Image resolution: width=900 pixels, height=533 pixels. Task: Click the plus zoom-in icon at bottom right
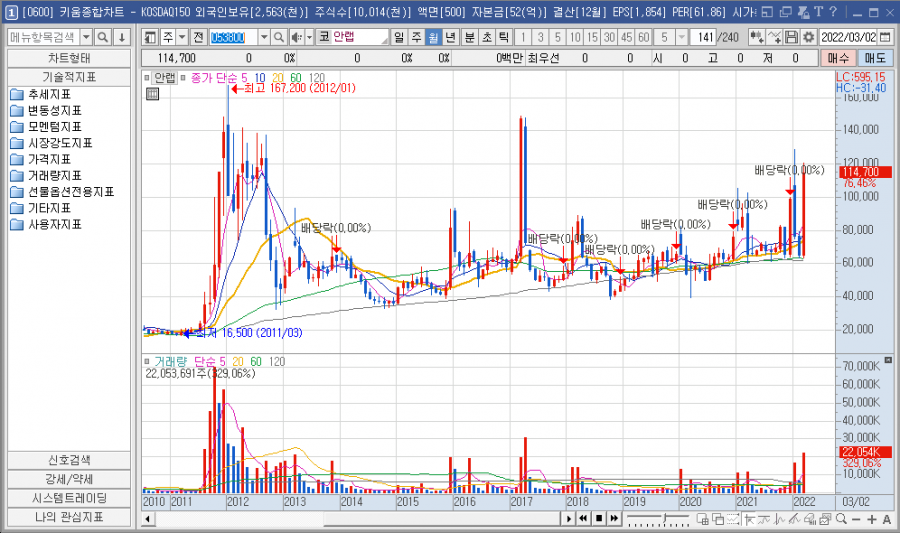click(872, 519)
